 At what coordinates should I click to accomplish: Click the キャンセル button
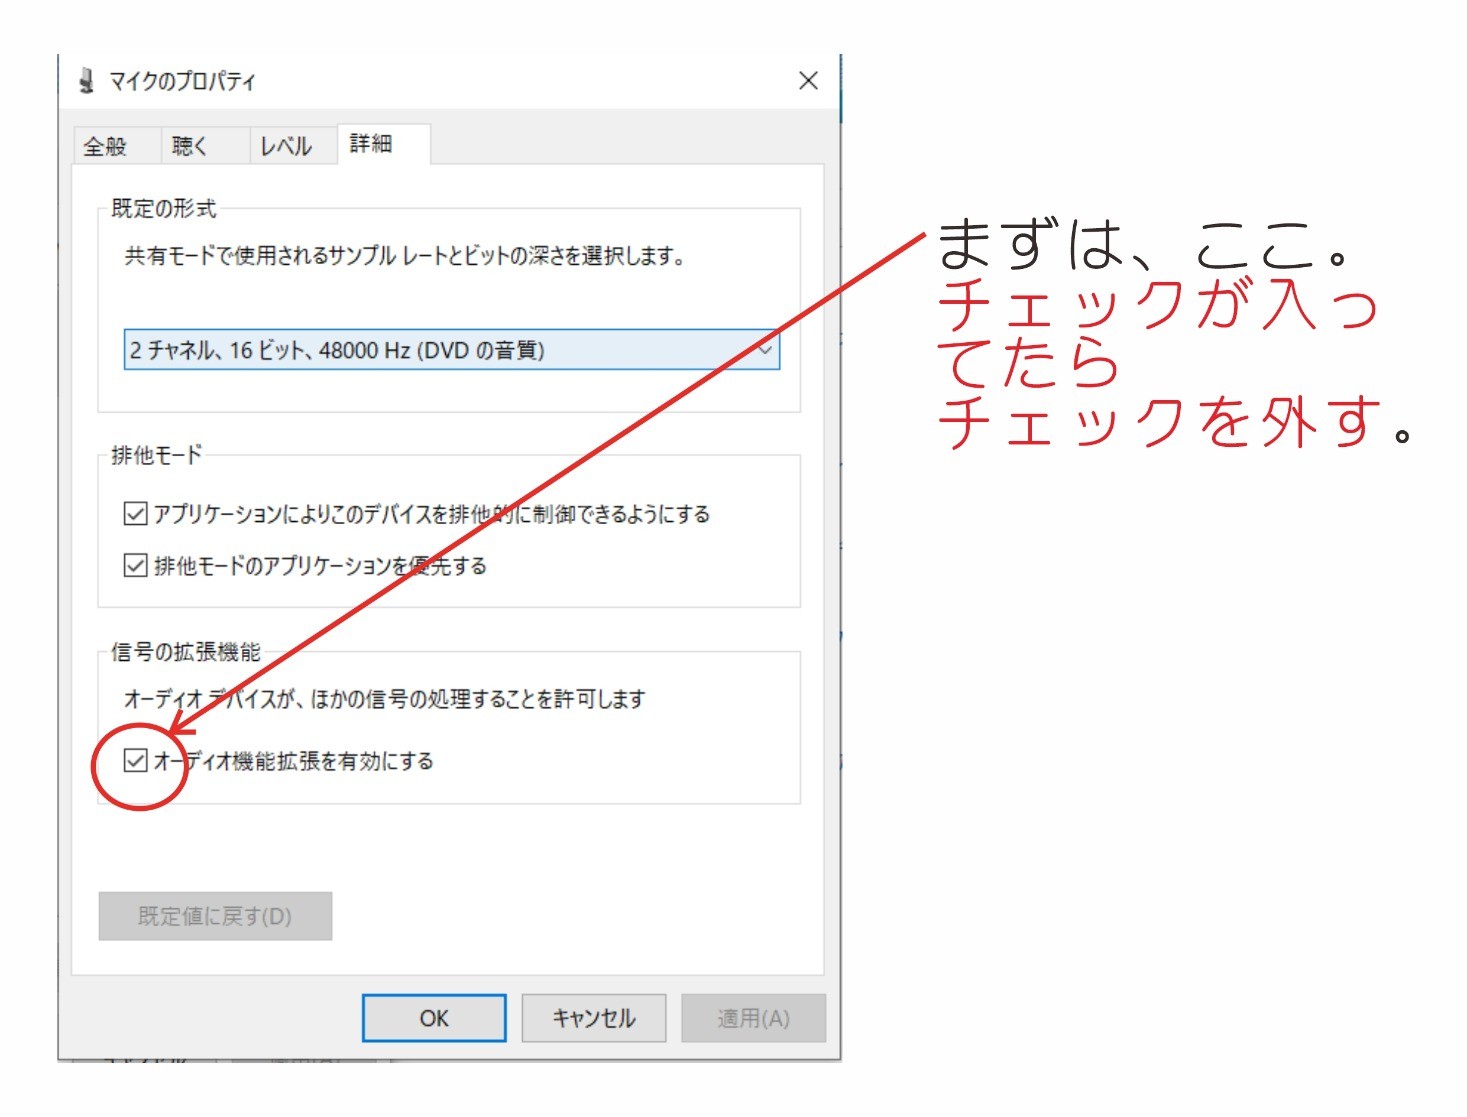pos(594,1018)
